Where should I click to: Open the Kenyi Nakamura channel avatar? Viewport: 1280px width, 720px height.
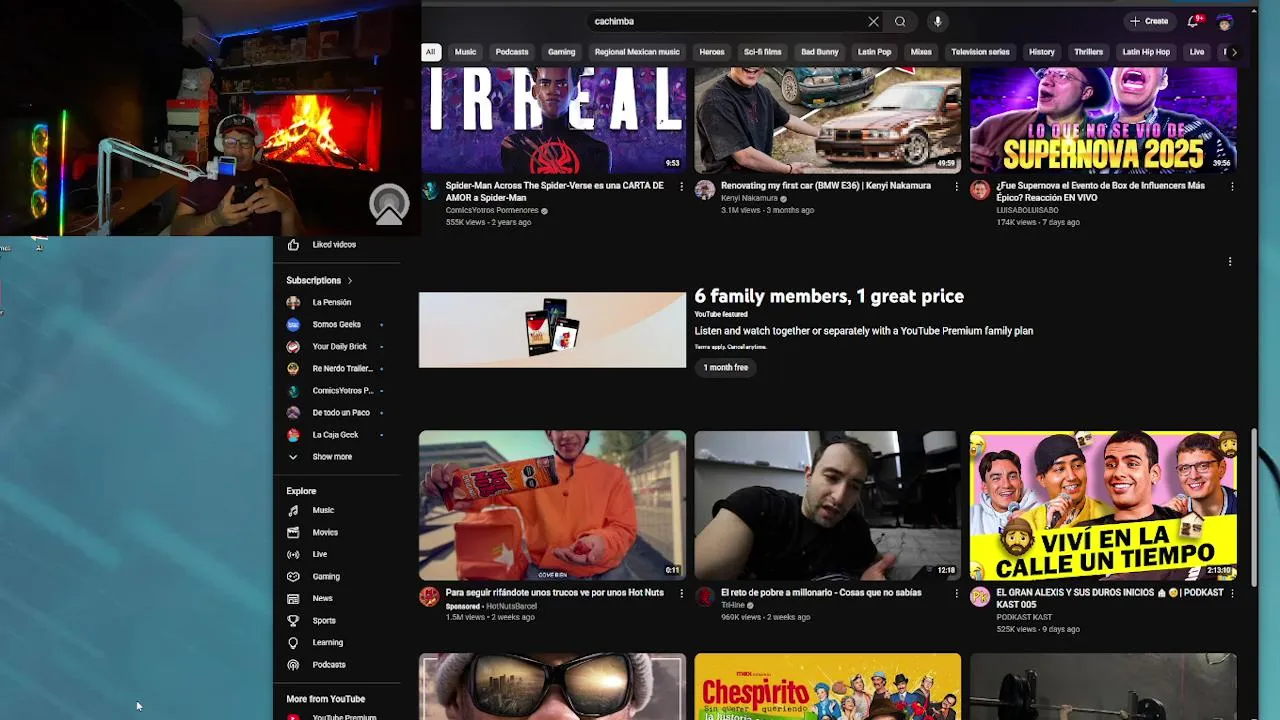704,190
